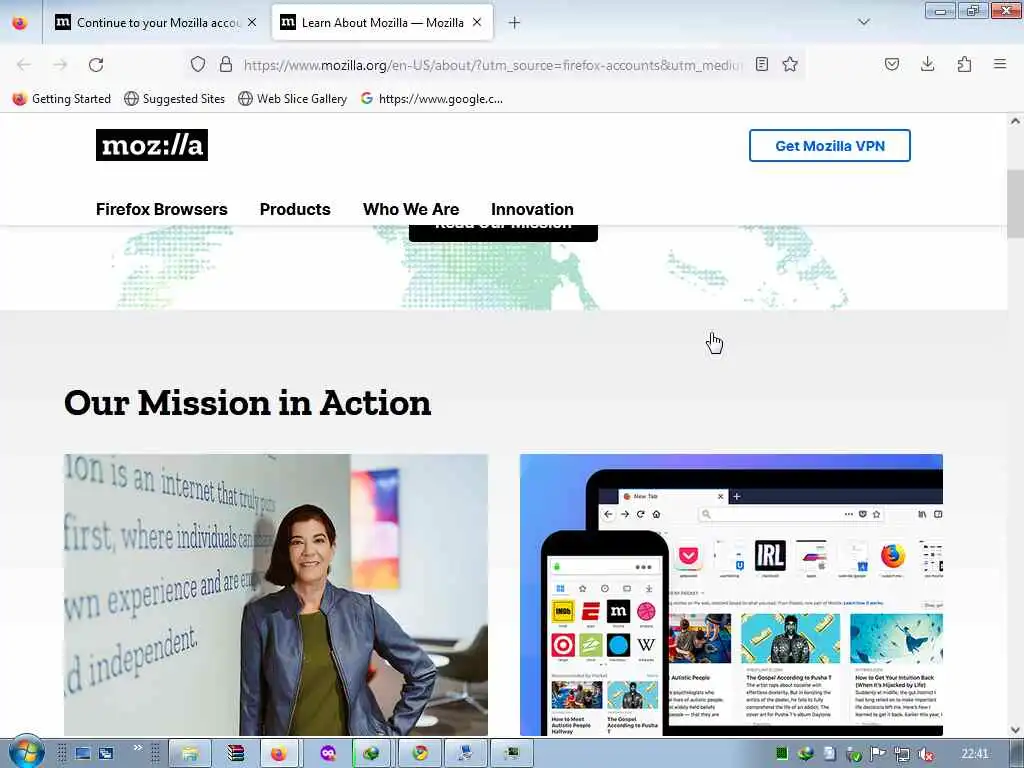Expand the quick launch overflow chevron
Image resolution: width=1024 pixels, height=768 pixels.
pos(138,748)
